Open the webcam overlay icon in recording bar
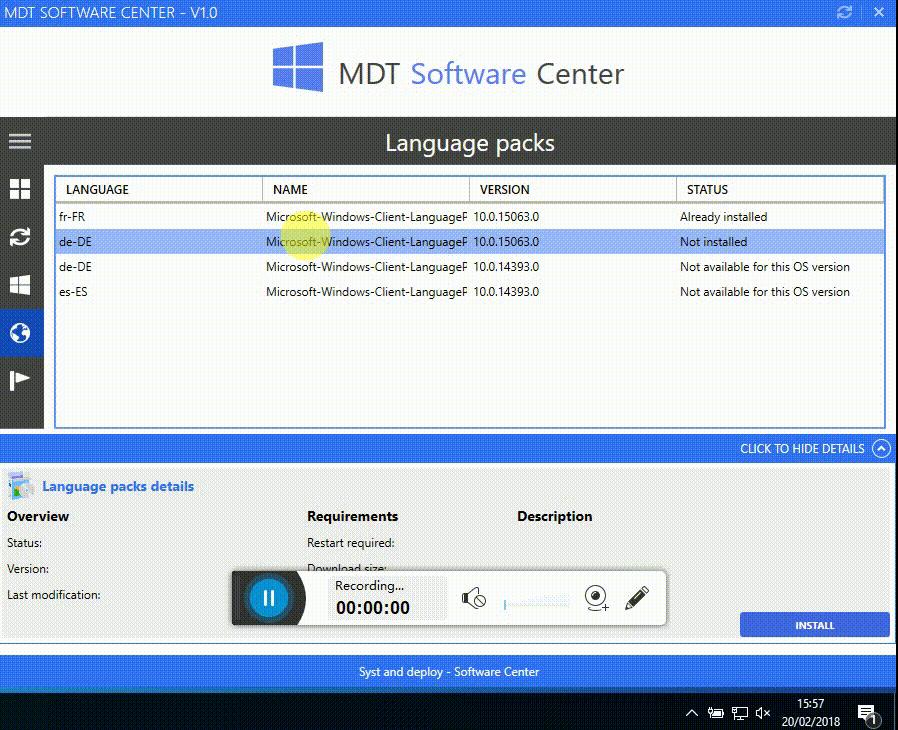This screenshot has width=898, height=730. (x=595, y=597)
